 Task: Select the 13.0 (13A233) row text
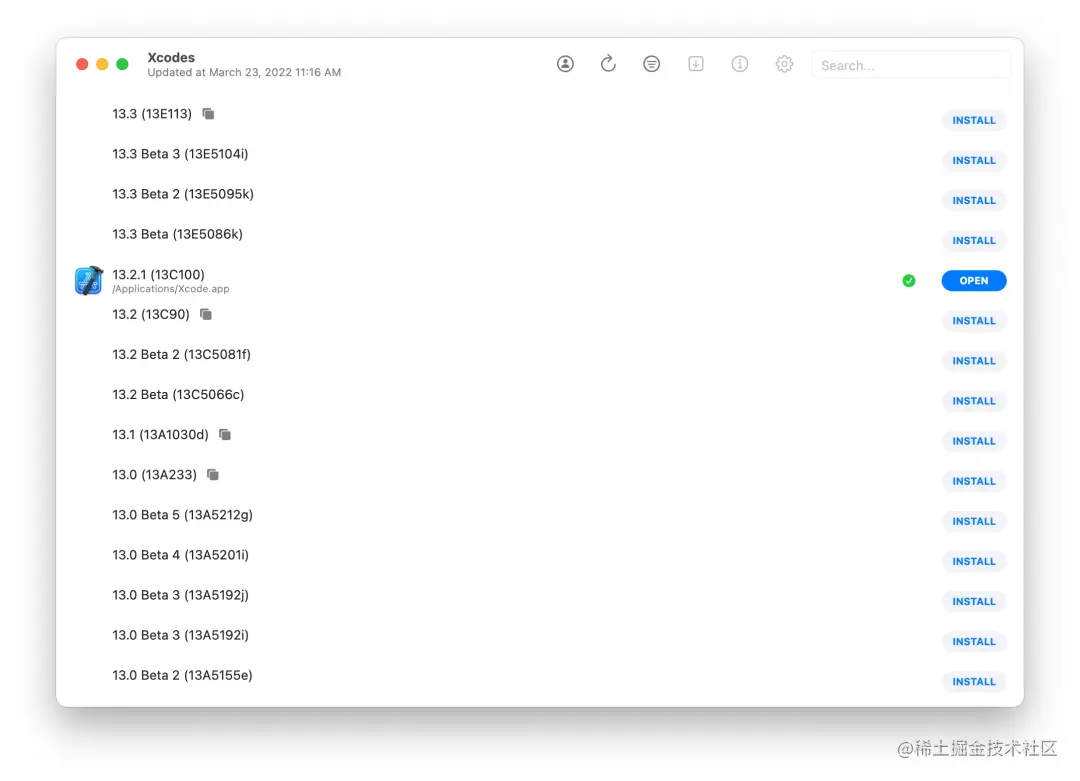[155, 475]
